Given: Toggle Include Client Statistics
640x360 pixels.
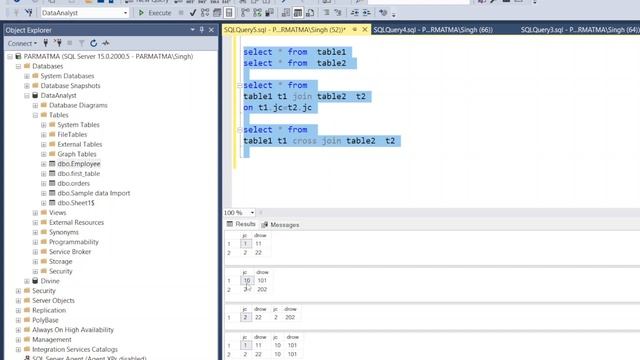Looking at the screenshot, I should point(269,13).
